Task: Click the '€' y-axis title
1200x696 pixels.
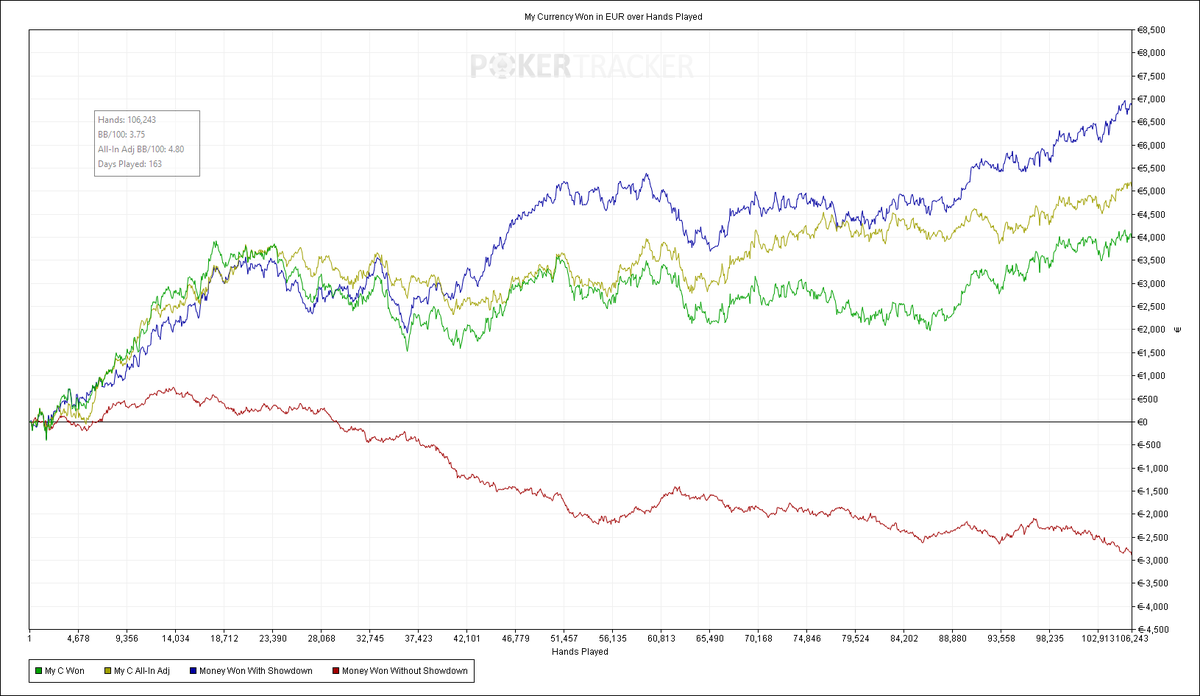Action: coord(1180,329)
